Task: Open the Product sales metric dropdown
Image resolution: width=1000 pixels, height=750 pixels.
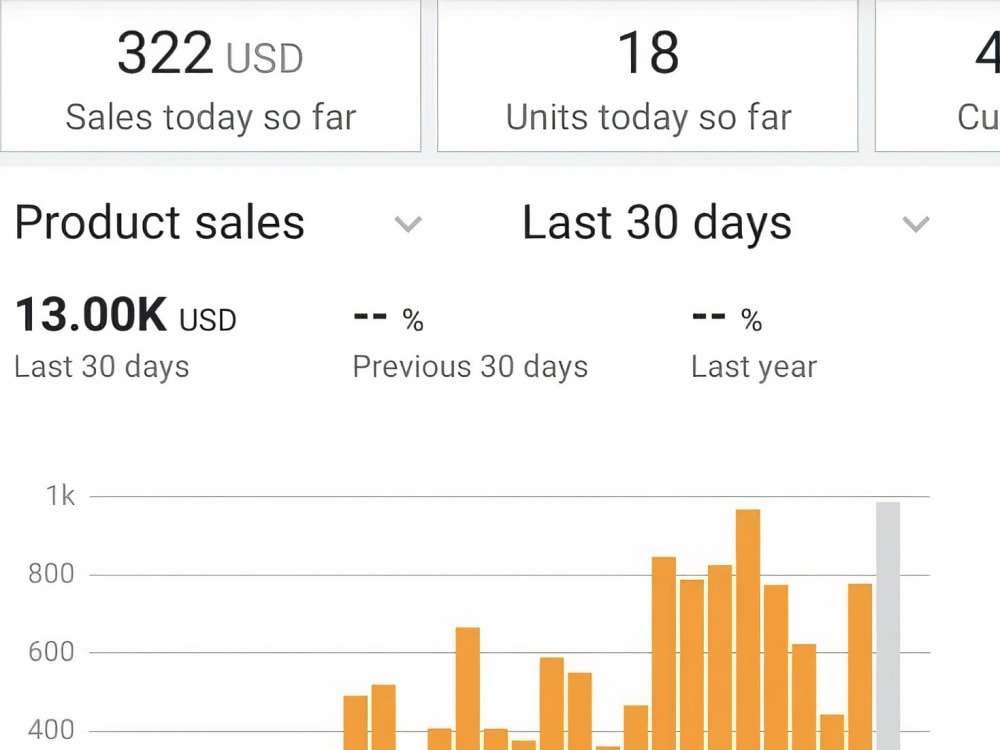Action: pos(218,223)
